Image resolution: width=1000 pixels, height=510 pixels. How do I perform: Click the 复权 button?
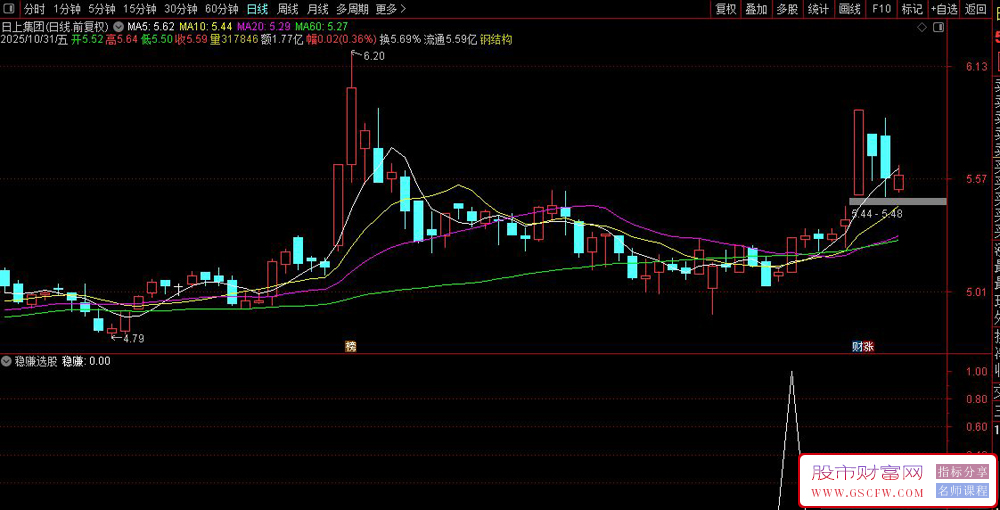[x=726, y=9]
